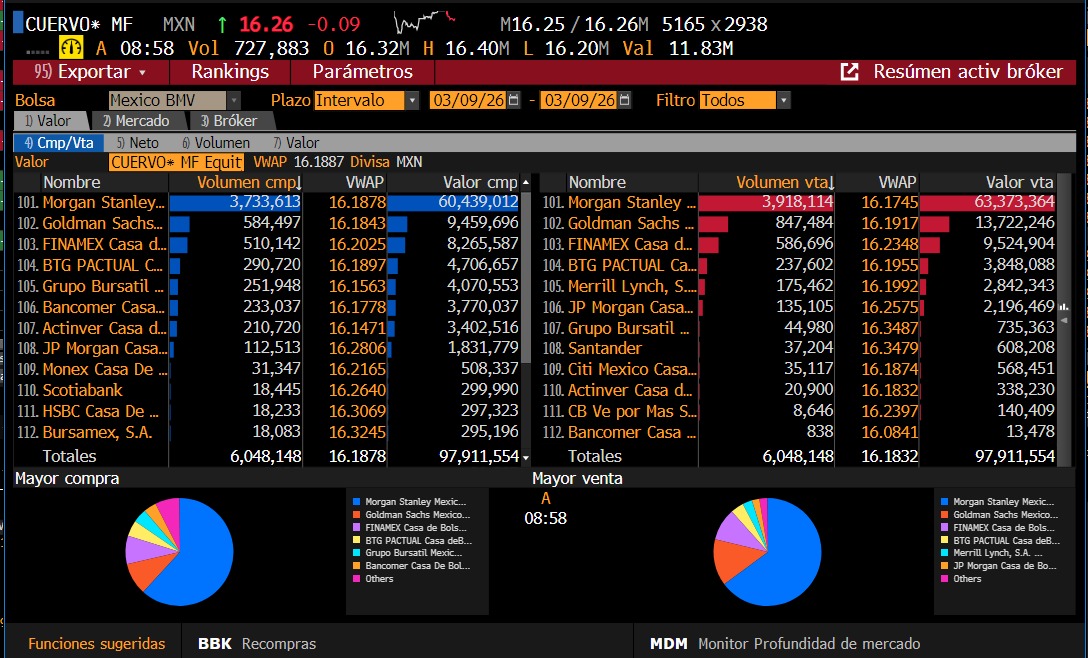Click the green up arrow price indicator

(x=222, y=24)
